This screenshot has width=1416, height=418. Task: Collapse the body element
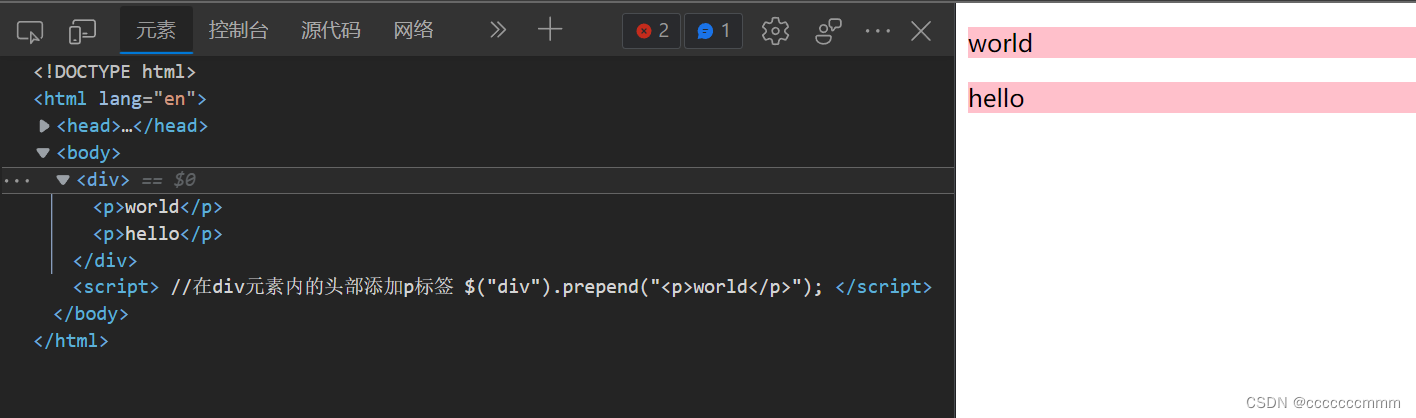pos(43,153)
